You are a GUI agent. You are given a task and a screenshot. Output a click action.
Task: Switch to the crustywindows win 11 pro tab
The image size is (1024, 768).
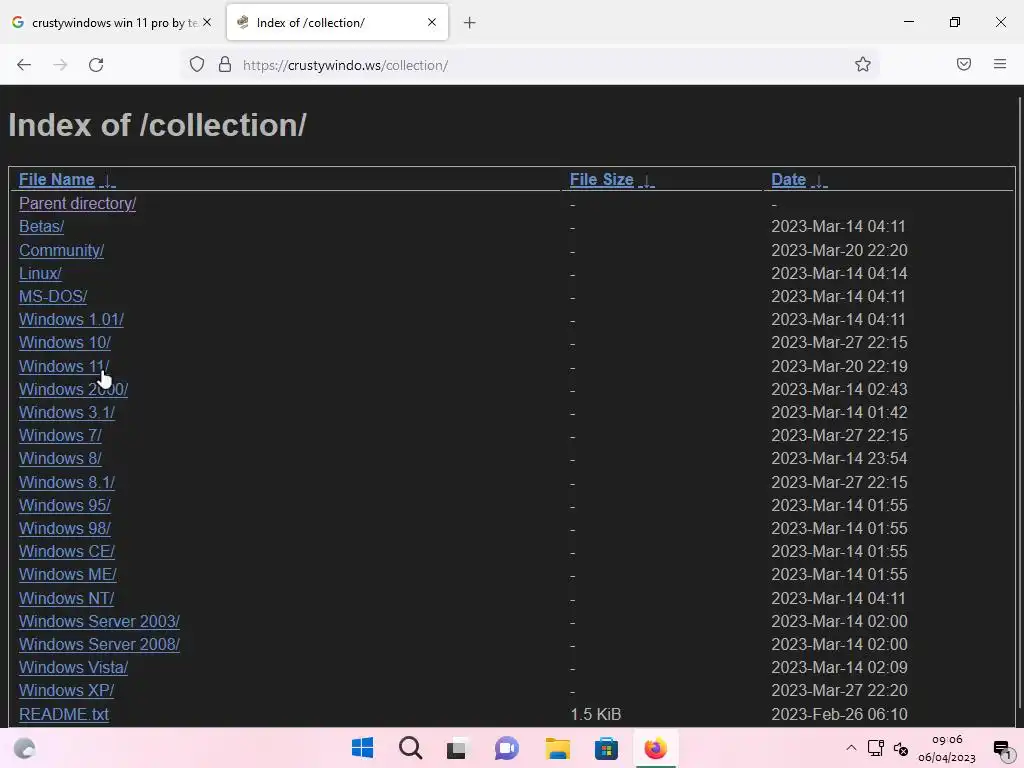(x=111, y=23)
